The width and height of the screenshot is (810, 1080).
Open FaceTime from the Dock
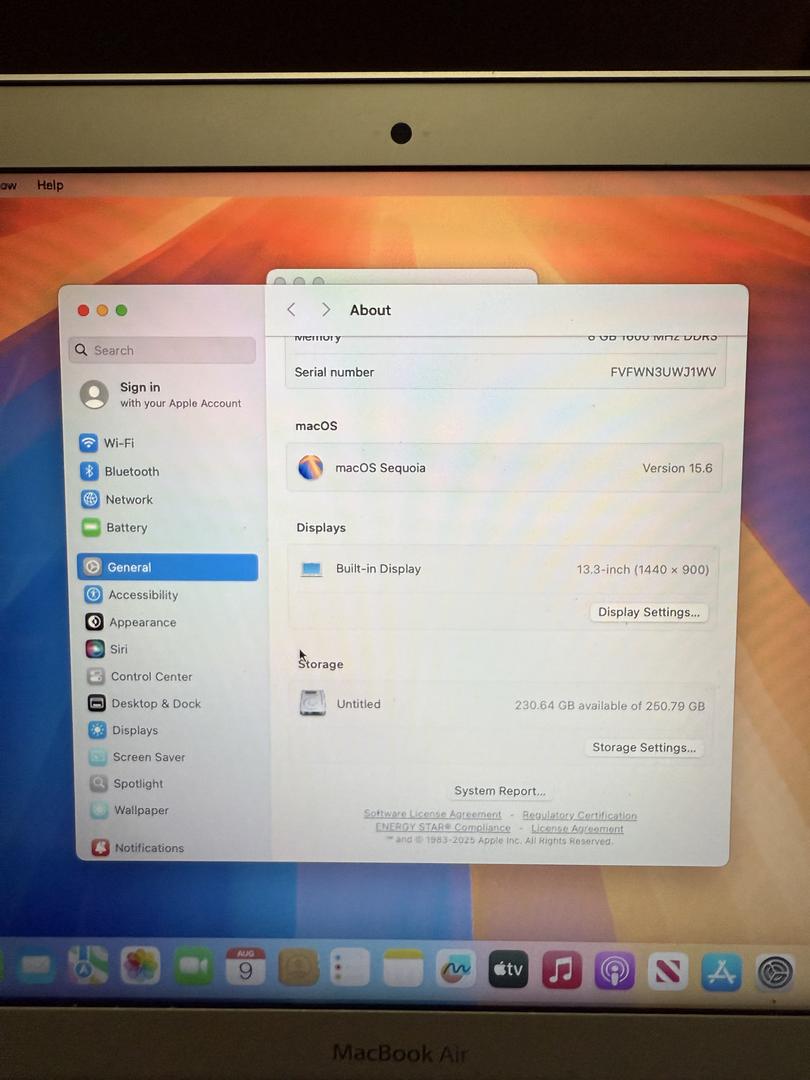click(x=194, y=966)
